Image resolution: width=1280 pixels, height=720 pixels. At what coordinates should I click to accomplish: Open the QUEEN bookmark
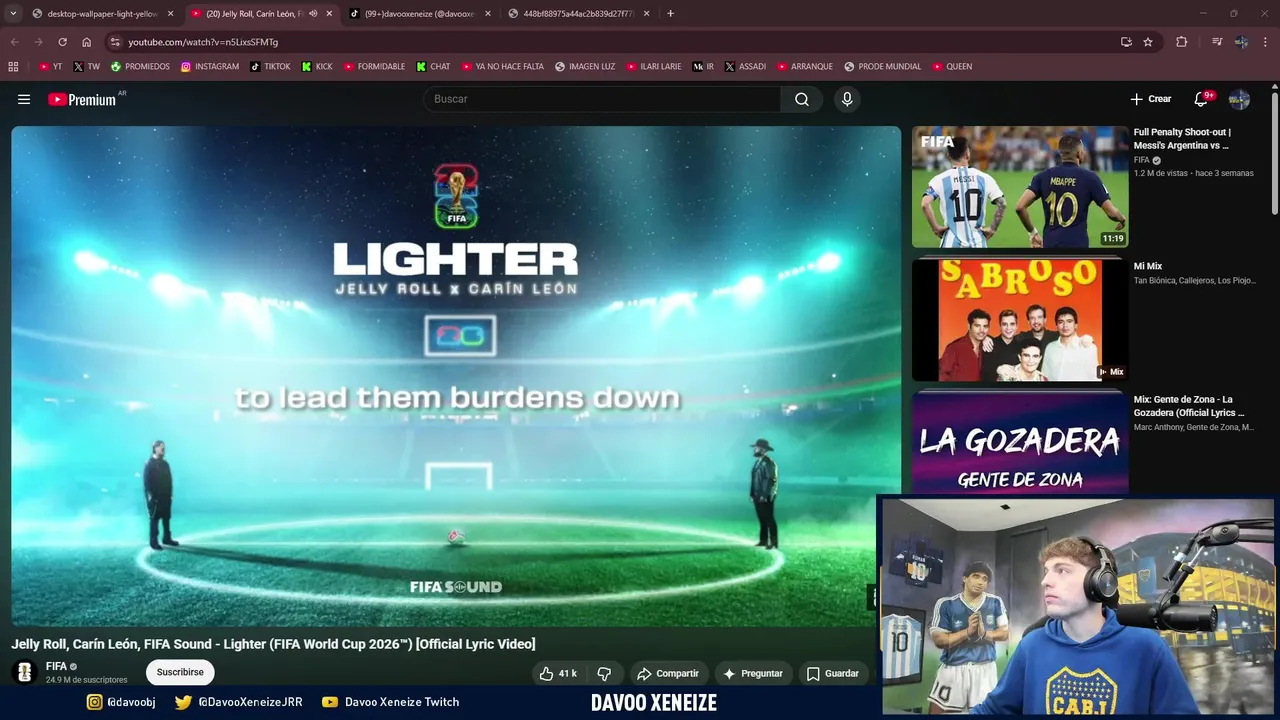pos(952,67)
